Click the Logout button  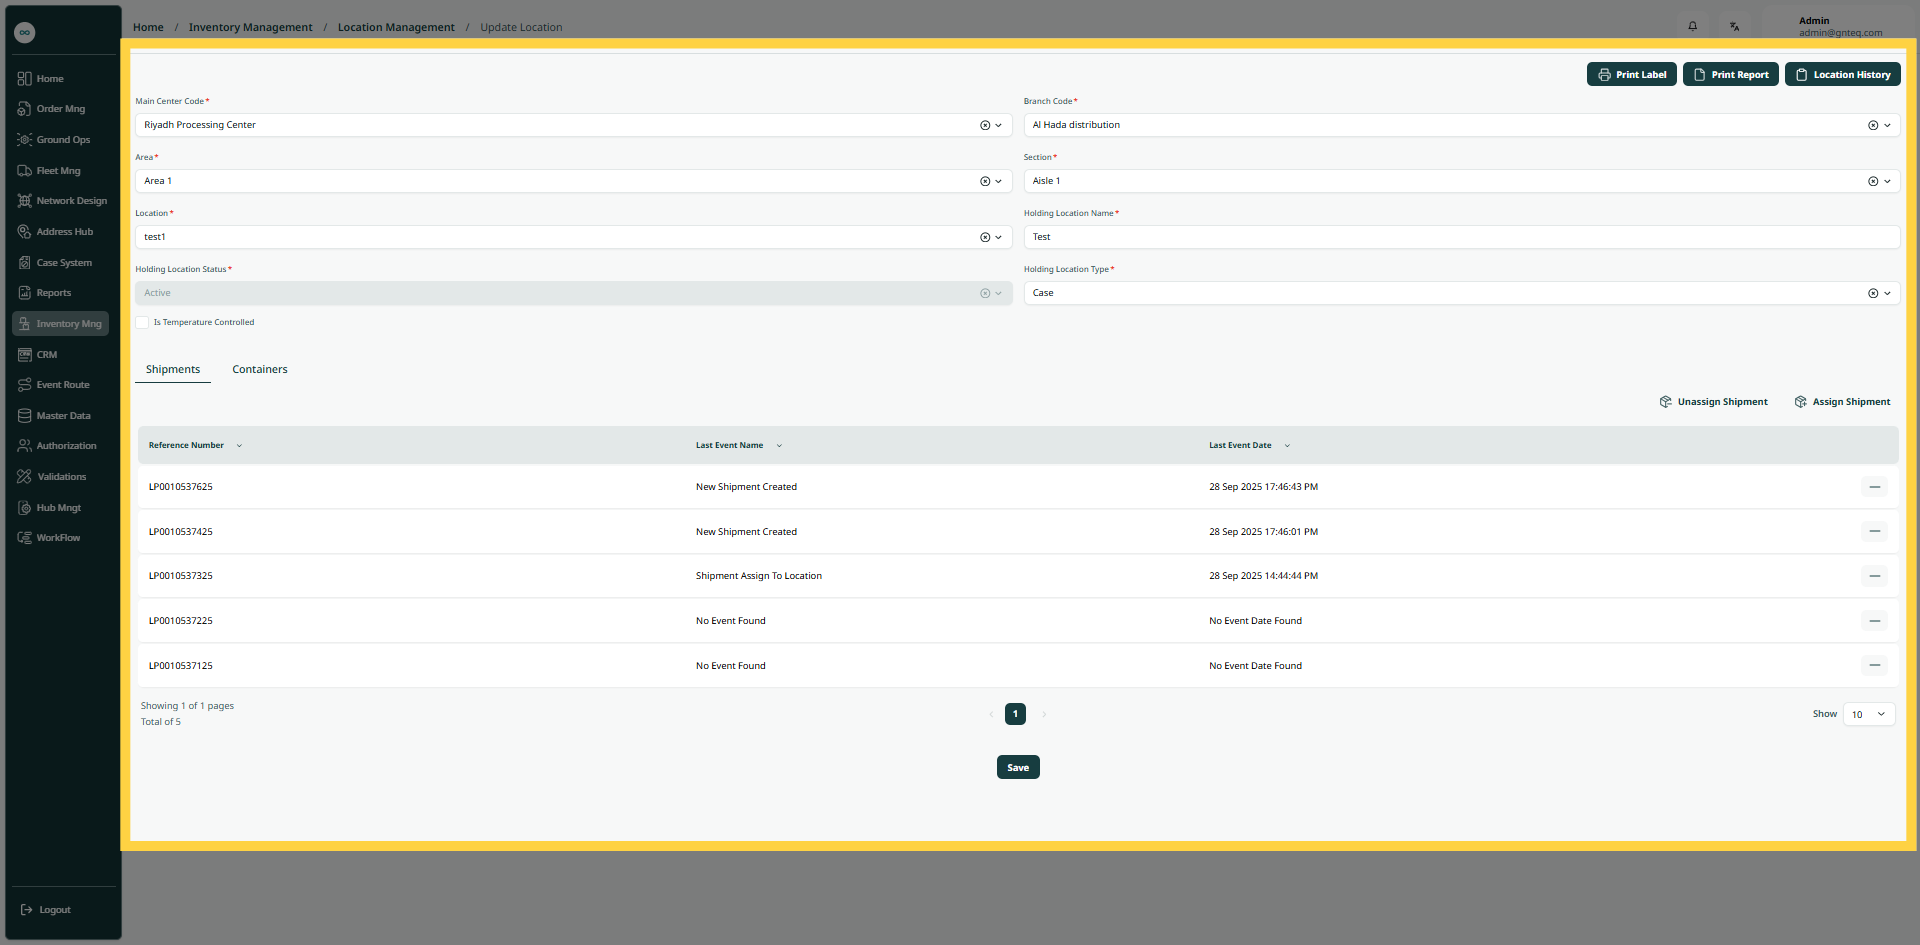coord(46,910)
